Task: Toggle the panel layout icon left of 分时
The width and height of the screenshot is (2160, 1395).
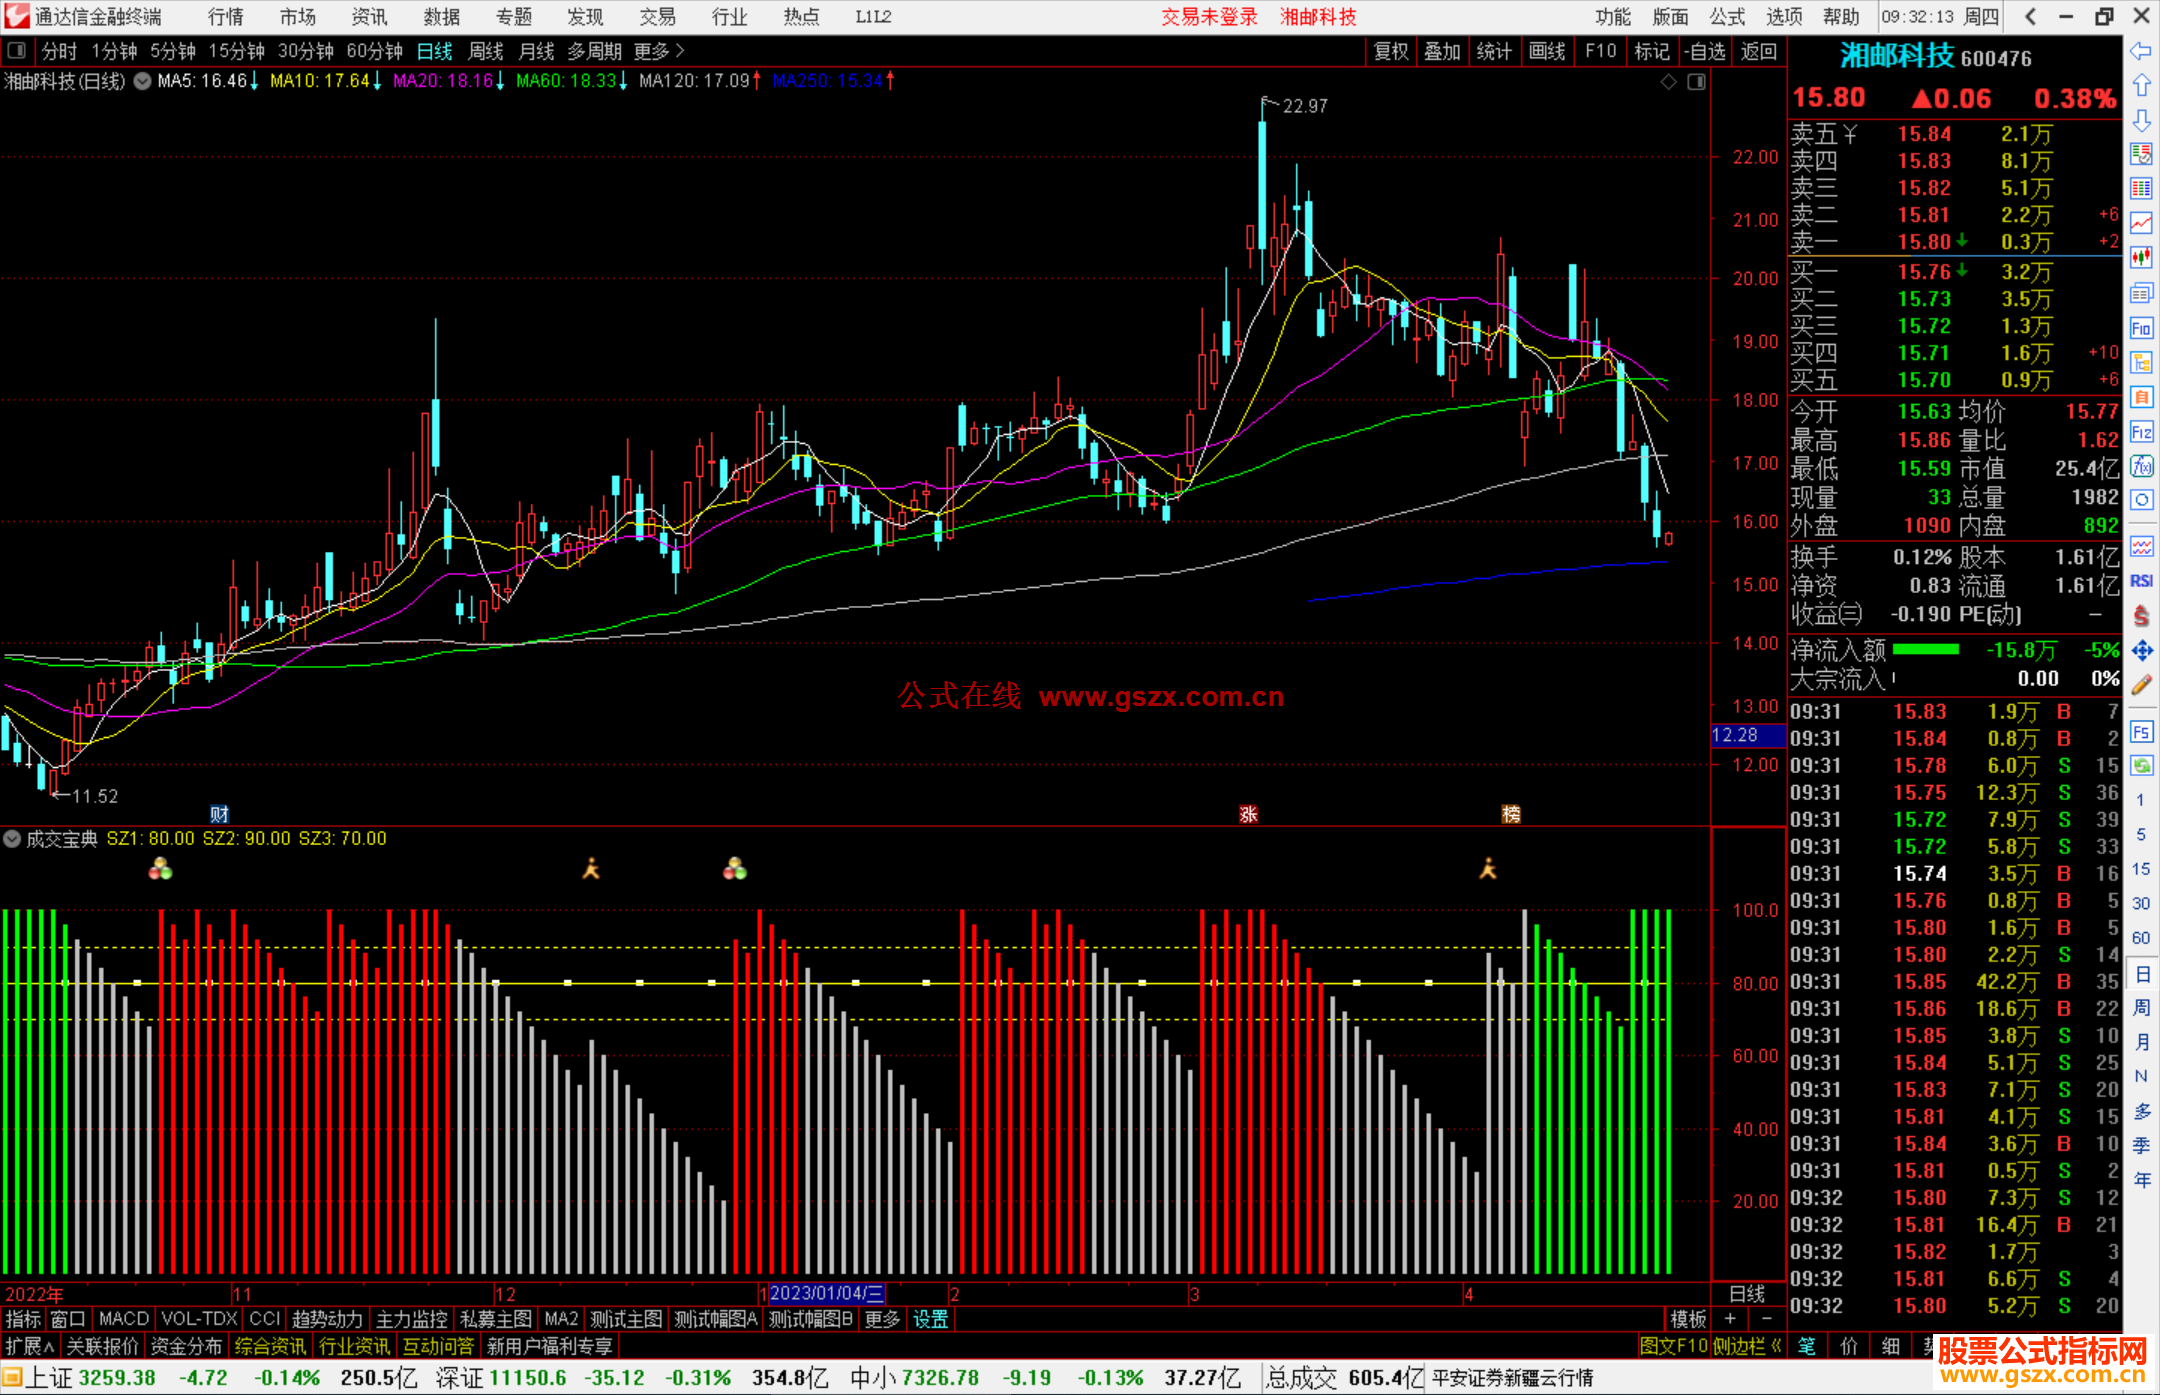Action: click(16, 51)
